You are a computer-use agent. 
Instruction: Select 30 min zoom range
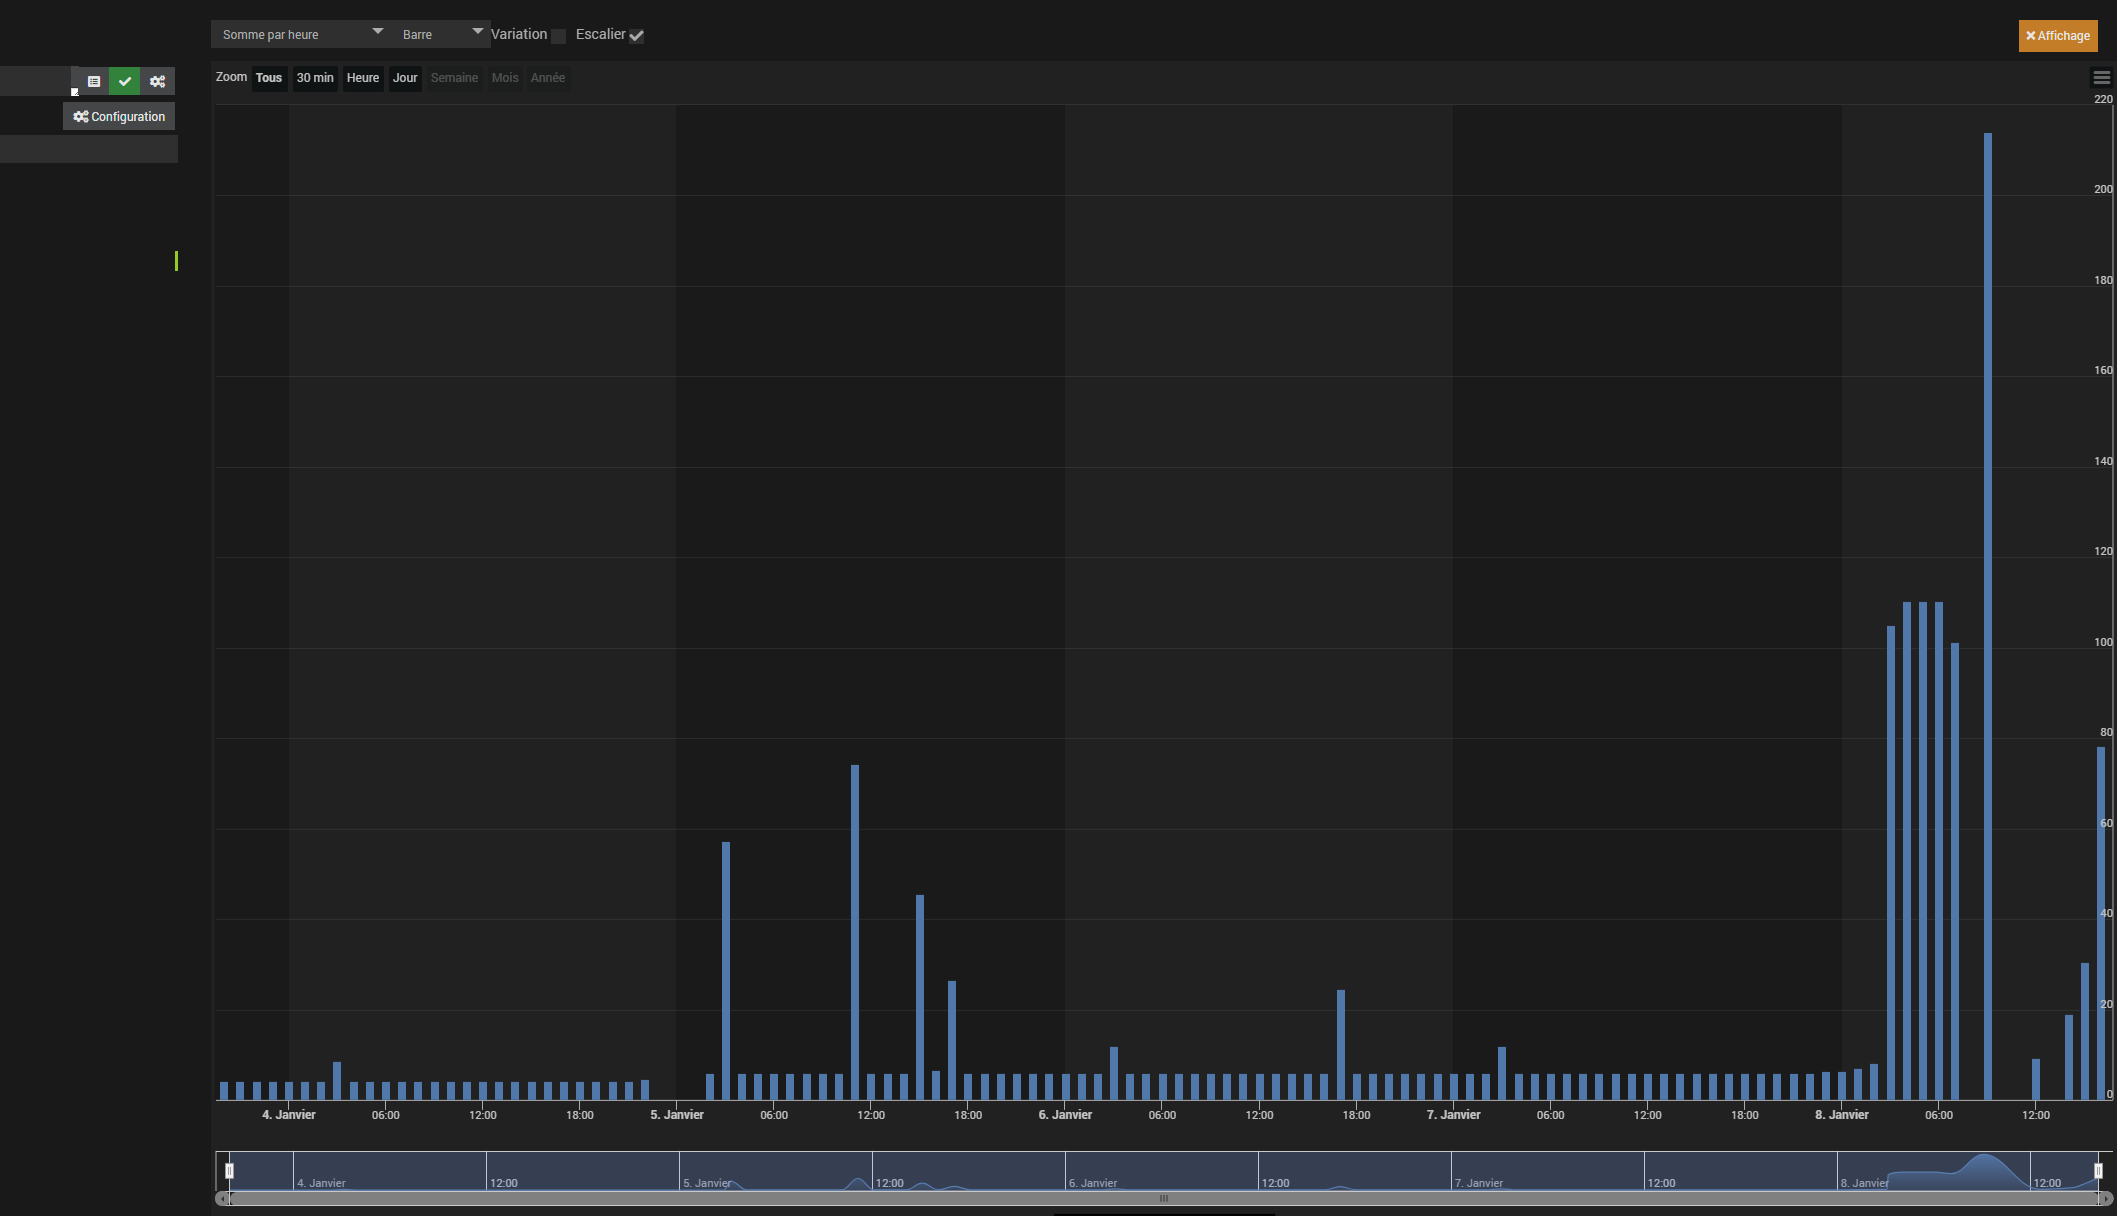[x=315, y=78]
